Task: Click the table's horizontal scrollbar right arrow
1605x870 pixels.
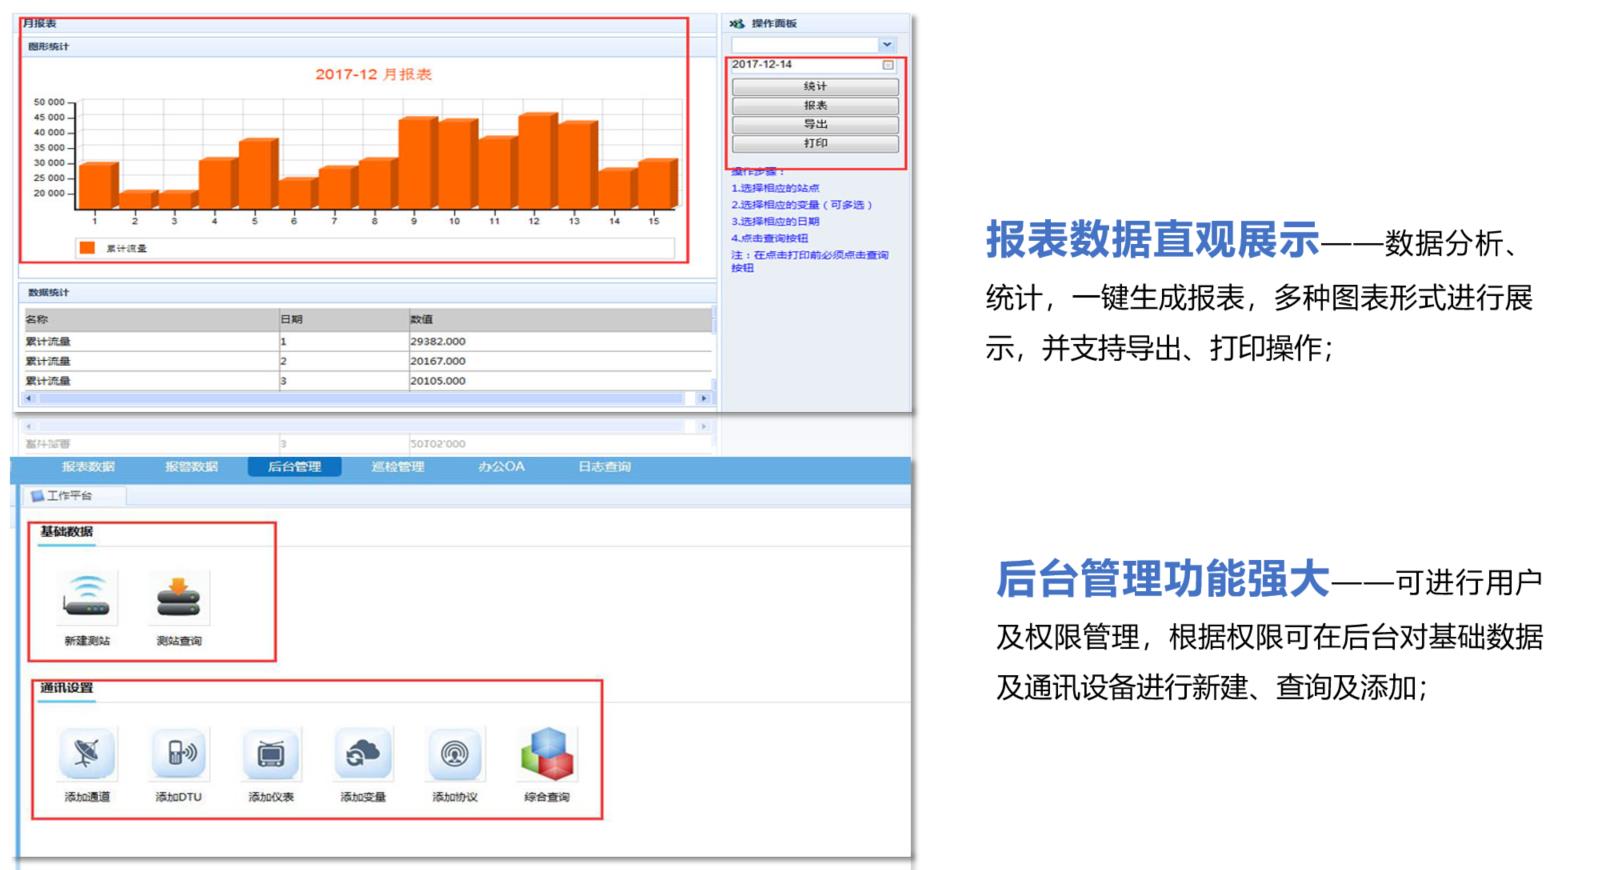Action: pyautogui.click(x=704, y=398)
